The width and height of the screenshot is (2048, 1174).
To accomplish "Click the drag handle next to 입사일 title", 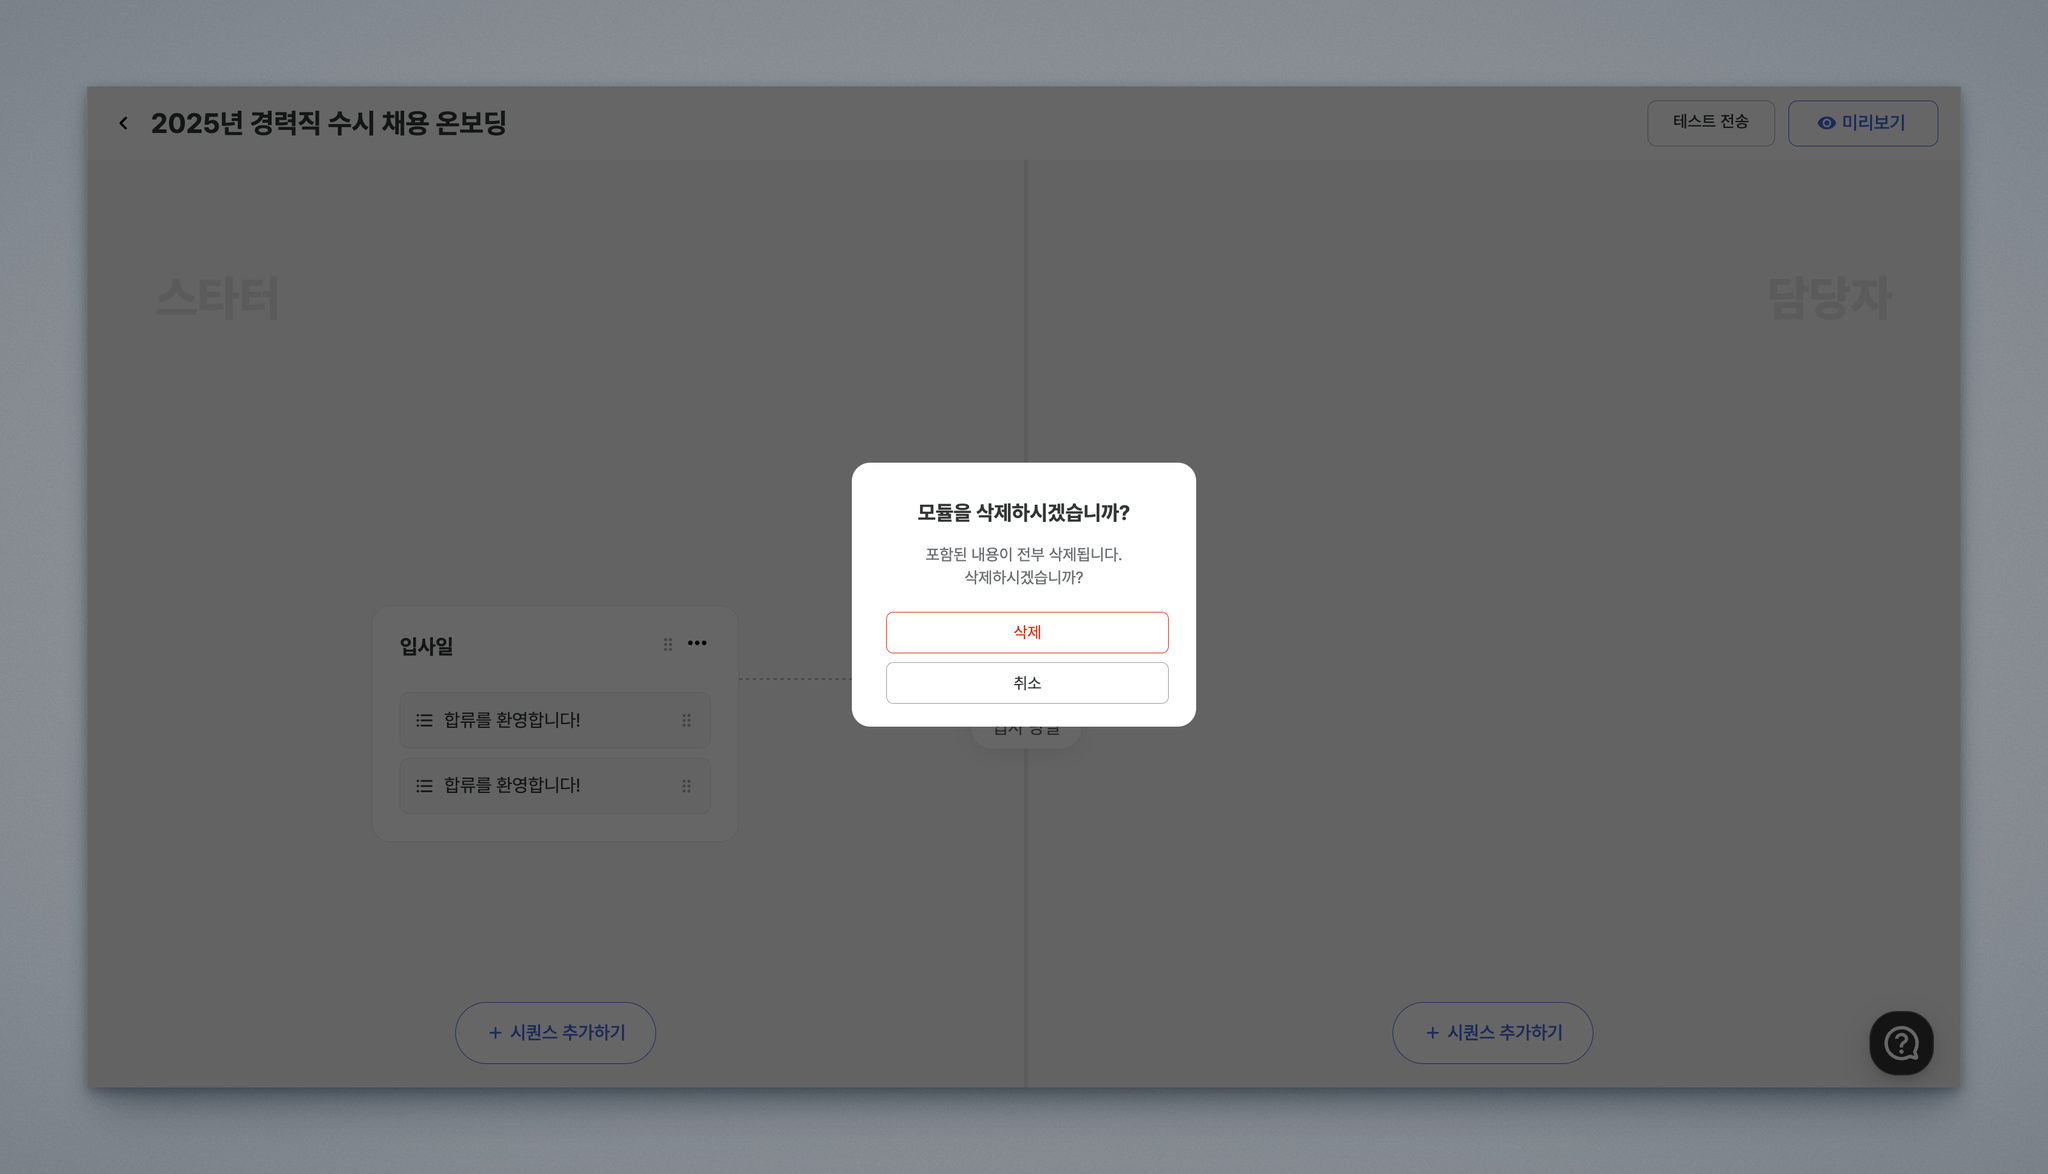I will (x=668, y=645).
